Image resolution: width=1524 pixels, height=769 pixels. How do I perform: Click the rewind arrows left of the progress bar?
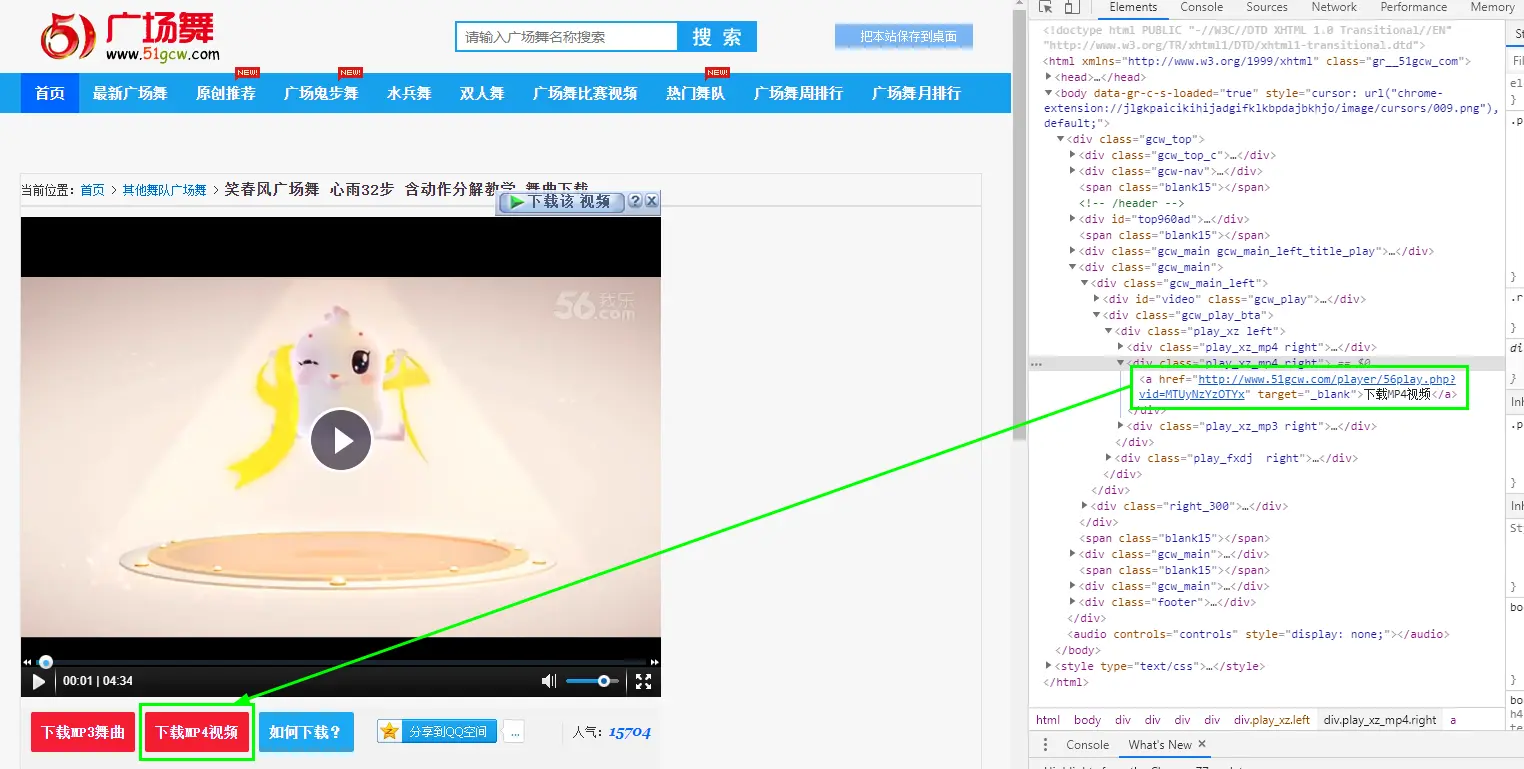(27, 662)
